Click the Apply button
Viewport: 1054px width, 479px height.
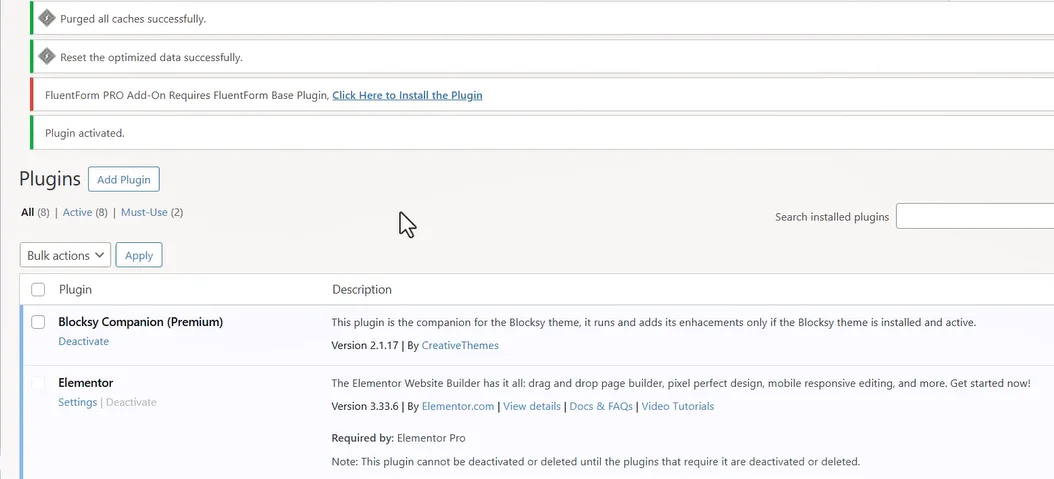[139, 255]
